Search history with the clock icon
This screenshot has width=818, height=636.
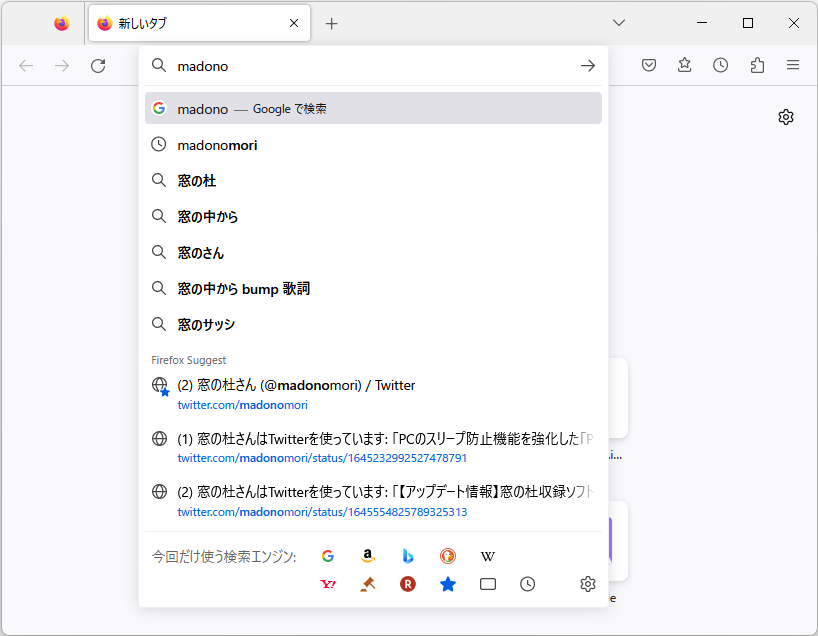(527, 584)
